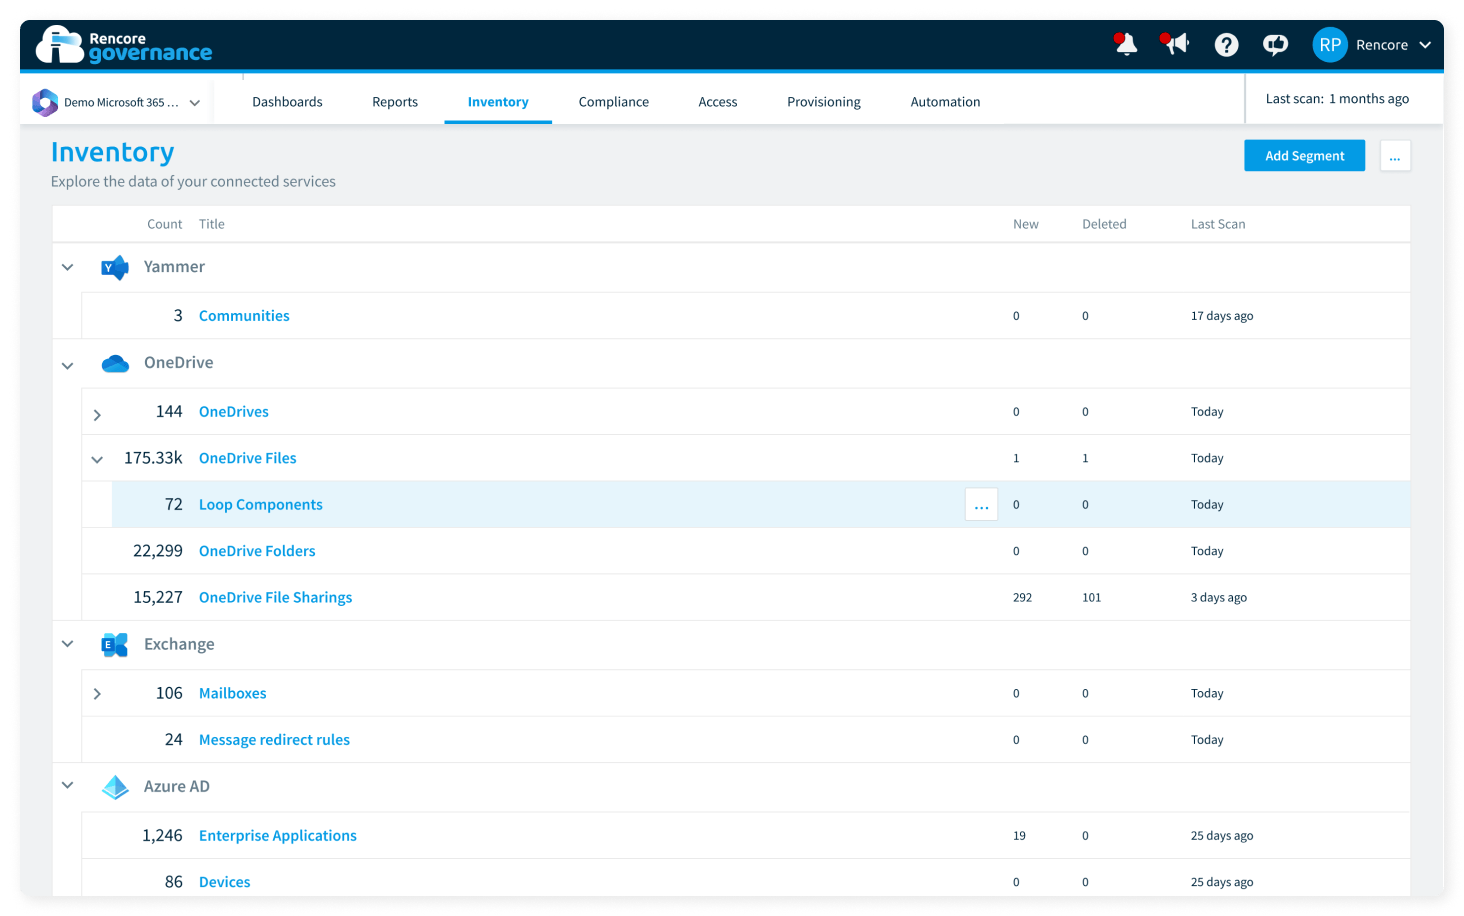Open the notifications bell icon
The image size is (1464, 916).
tap(1126, 44)
